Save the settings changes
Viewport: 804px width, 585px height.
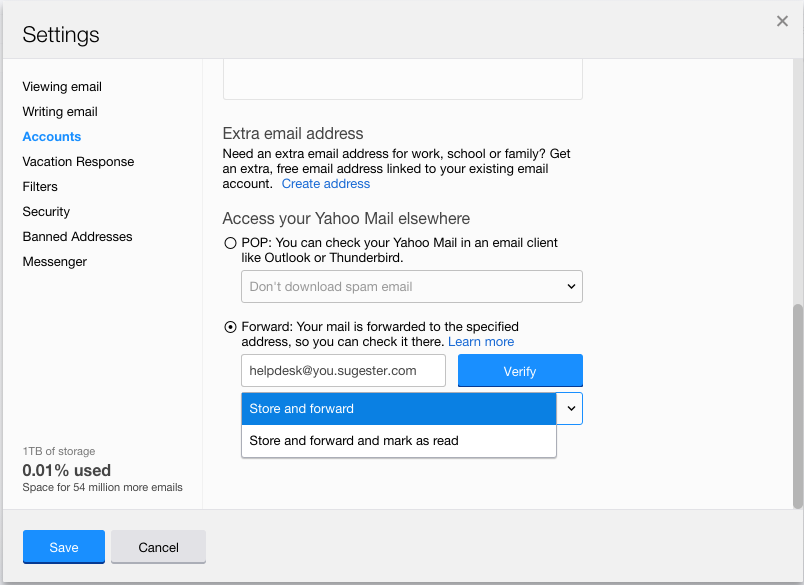click(x=64, y=547)
